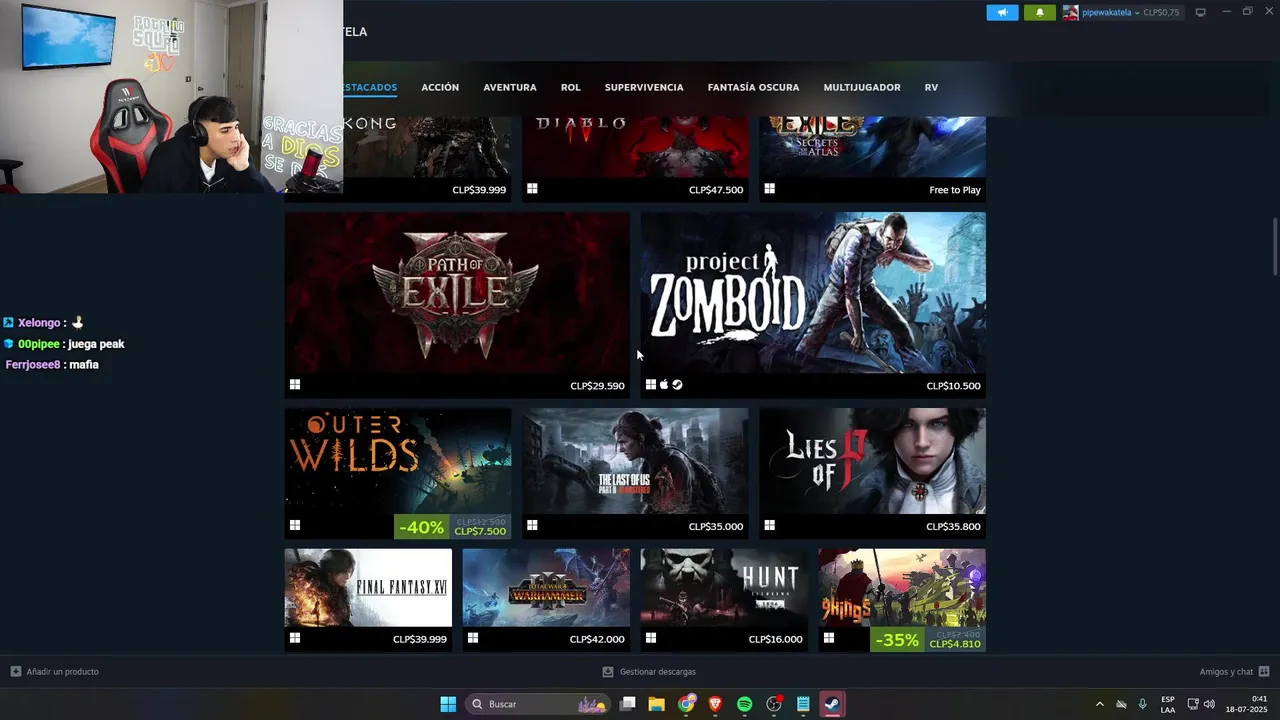The width and height of the screenshot is (1280, 720).
Task: Select the FANTASÍA OSCURA category tab
Action: point(753,87)
